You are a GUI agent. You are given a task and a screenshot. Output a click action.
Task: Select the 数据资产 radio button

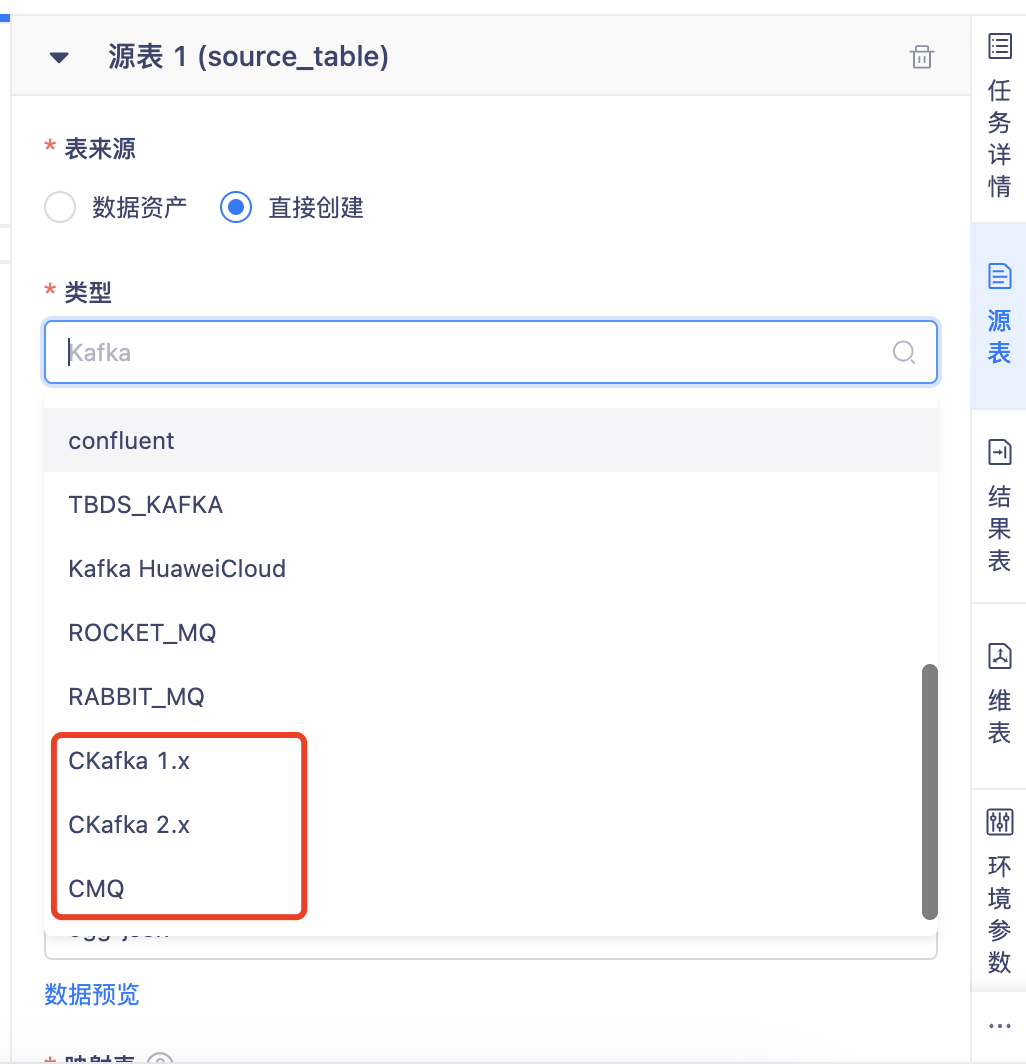60,207
